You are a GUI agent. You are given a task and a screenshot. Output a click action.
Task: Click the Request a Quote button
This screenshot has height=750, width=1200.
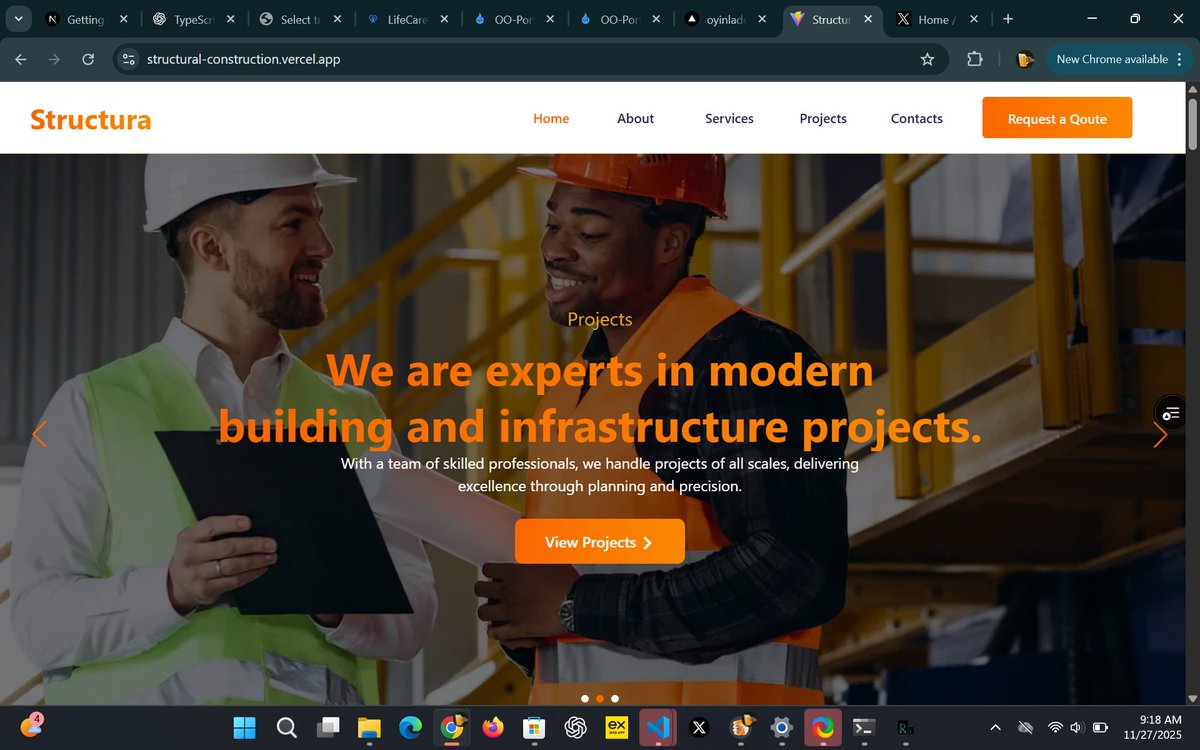pyautogui.click(x=1057, y=118)
